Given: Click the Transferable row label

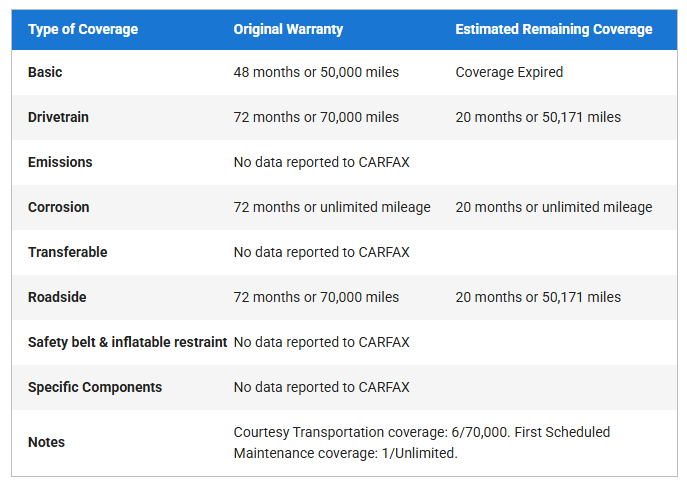Looking at the screenshot, I should (67, 252).
